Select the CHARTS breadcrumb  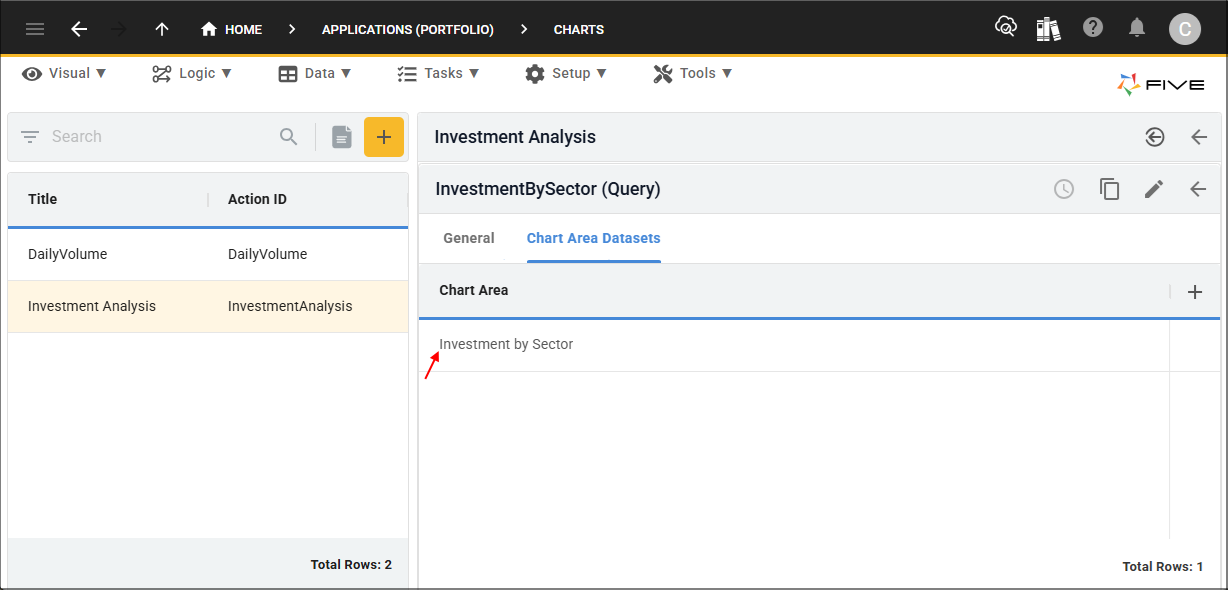(579, 30)
